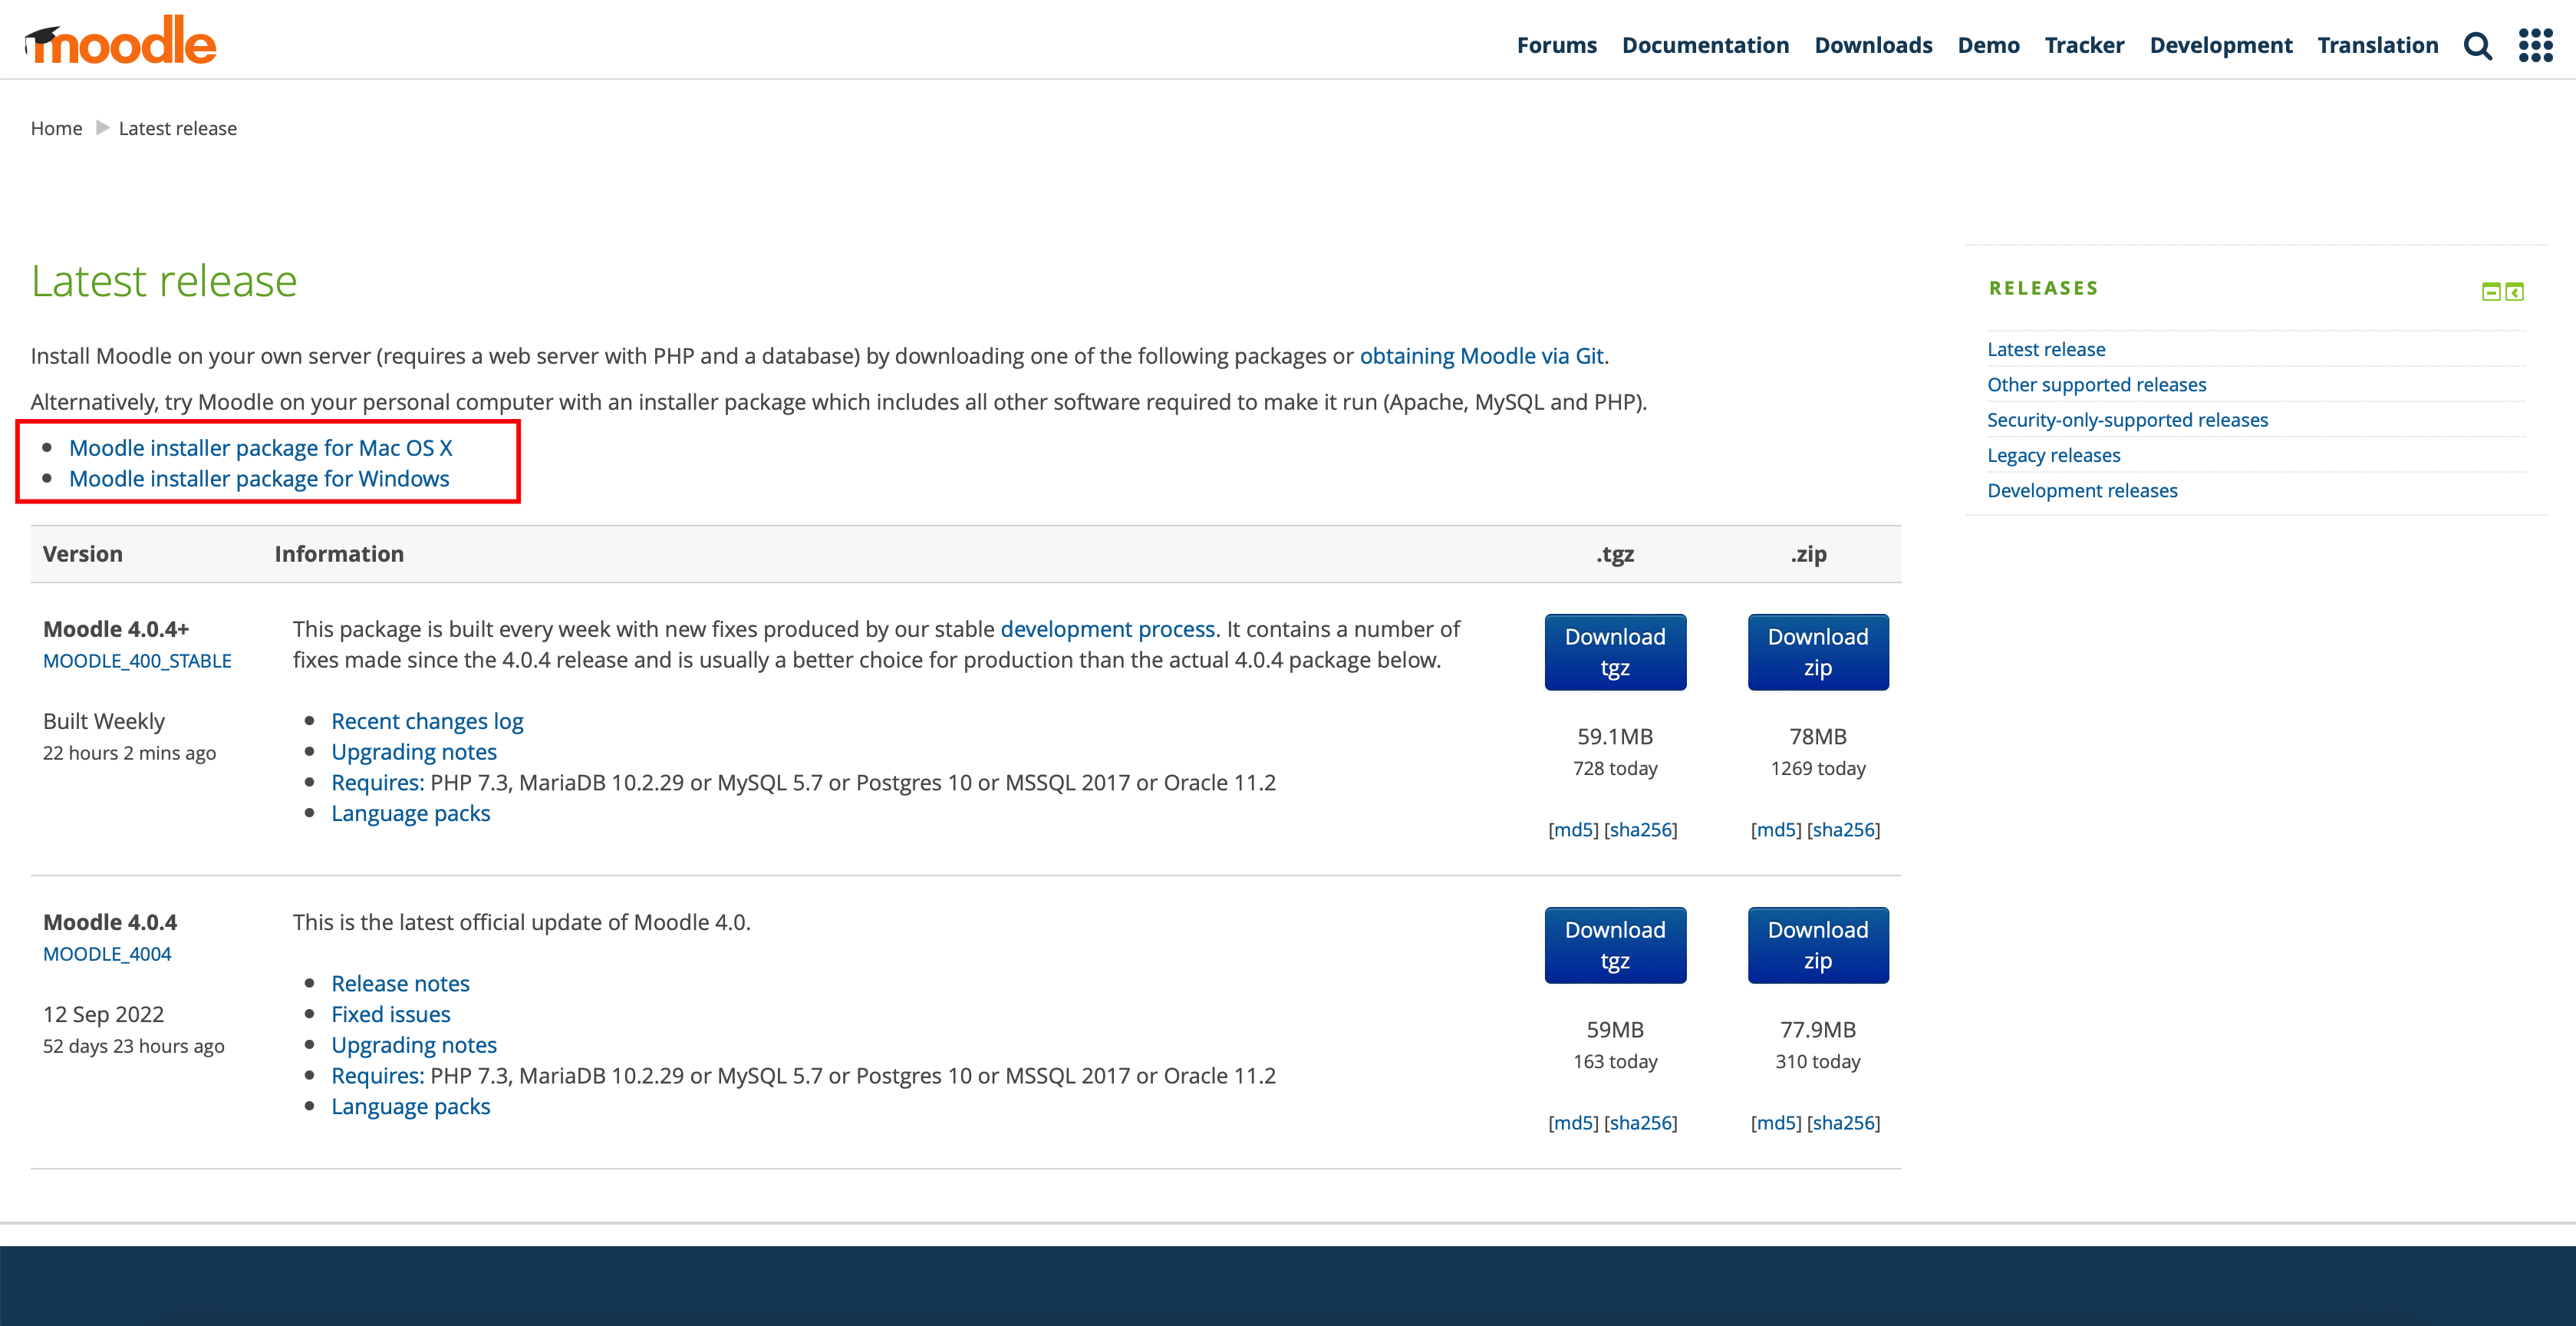2576x1326 pixels.
Task: Open the MOODLE_400_STABLE link
Action: tap(137, 661)
